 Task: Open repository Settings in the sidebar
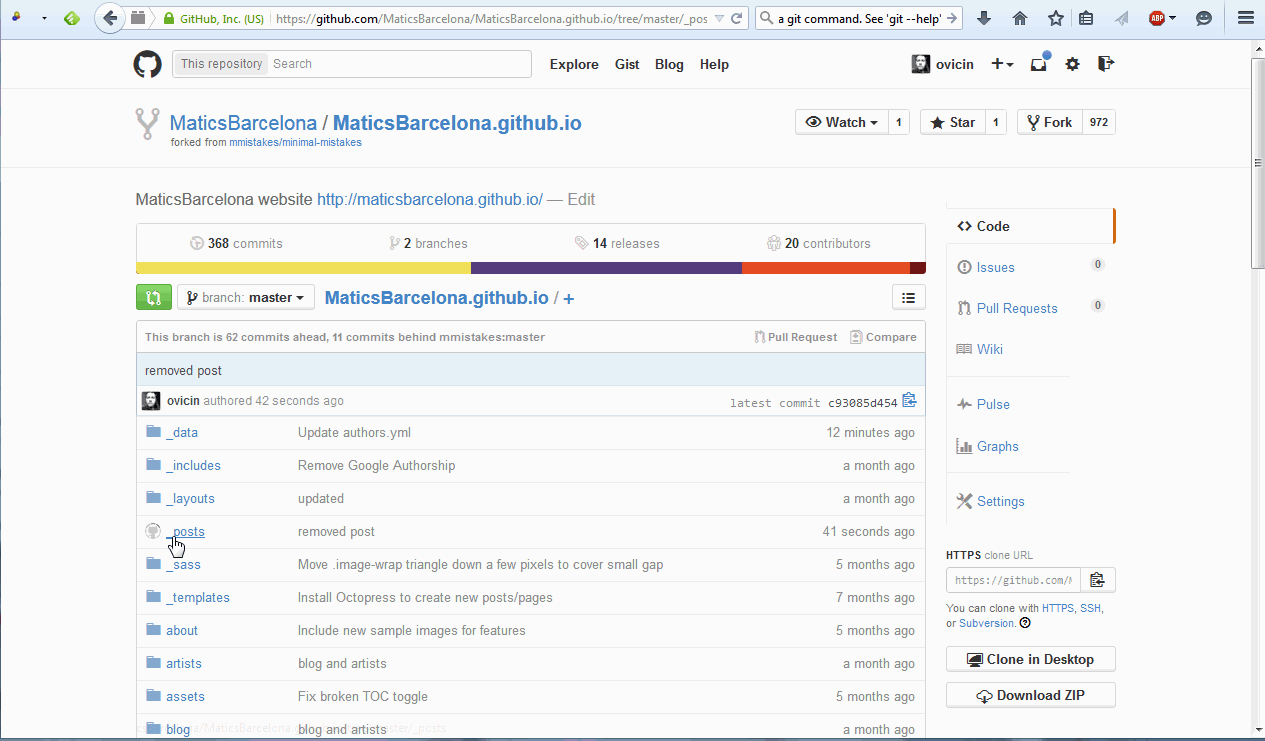(x=991, y=501)
